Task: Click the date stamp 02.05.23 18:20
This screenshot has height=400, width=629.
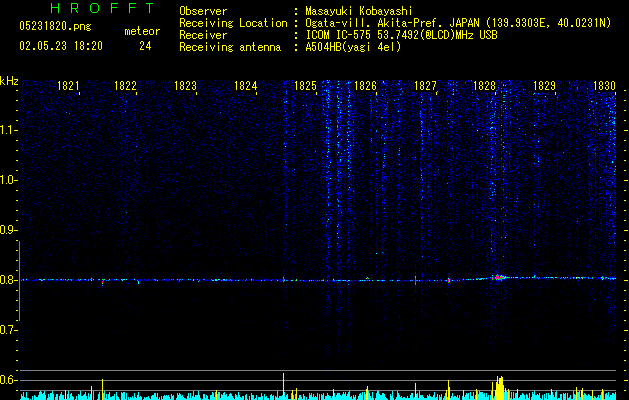Action: pyautogui.click(x=61, y=46)
